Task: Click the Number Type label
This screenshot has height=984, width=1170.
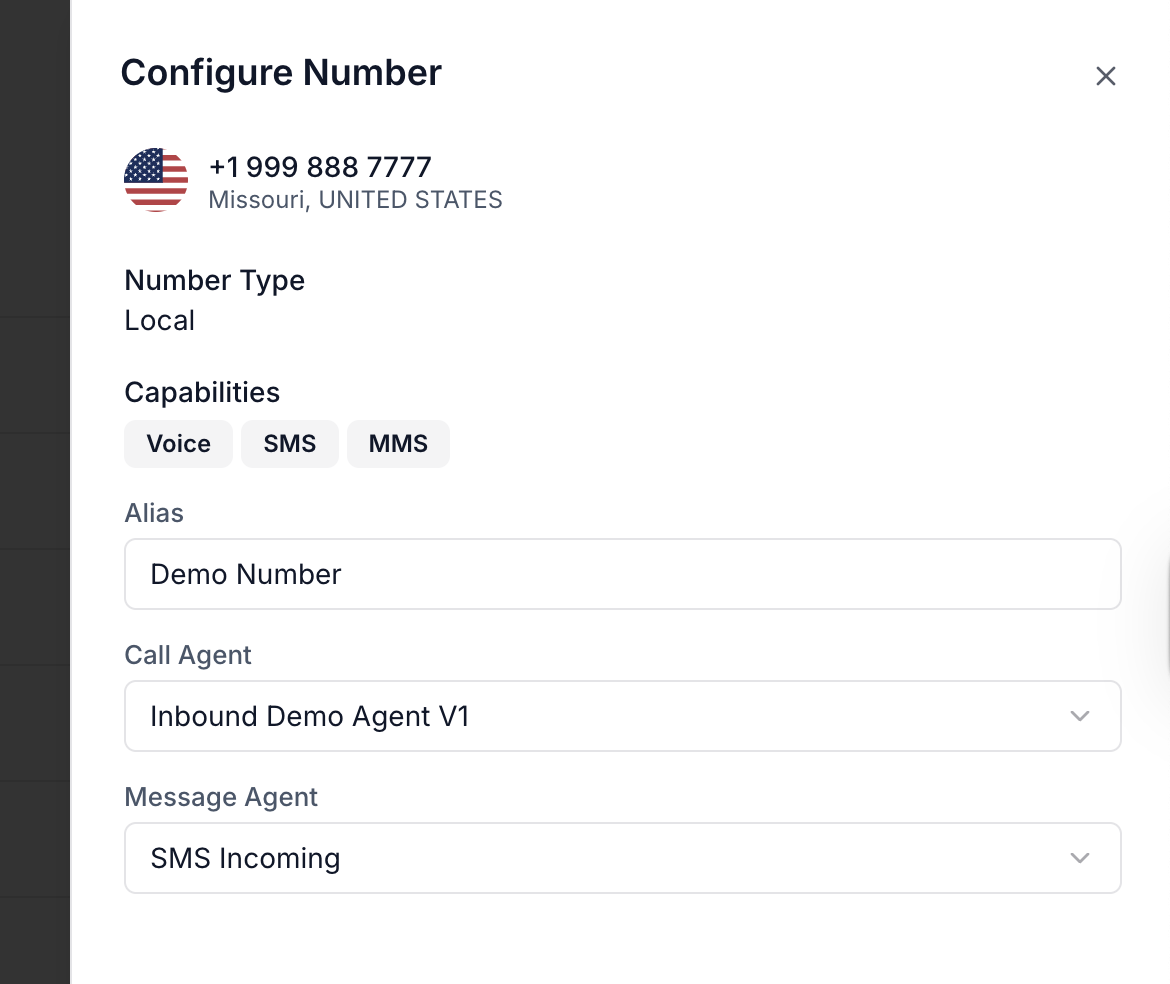Action: (215, 281)
